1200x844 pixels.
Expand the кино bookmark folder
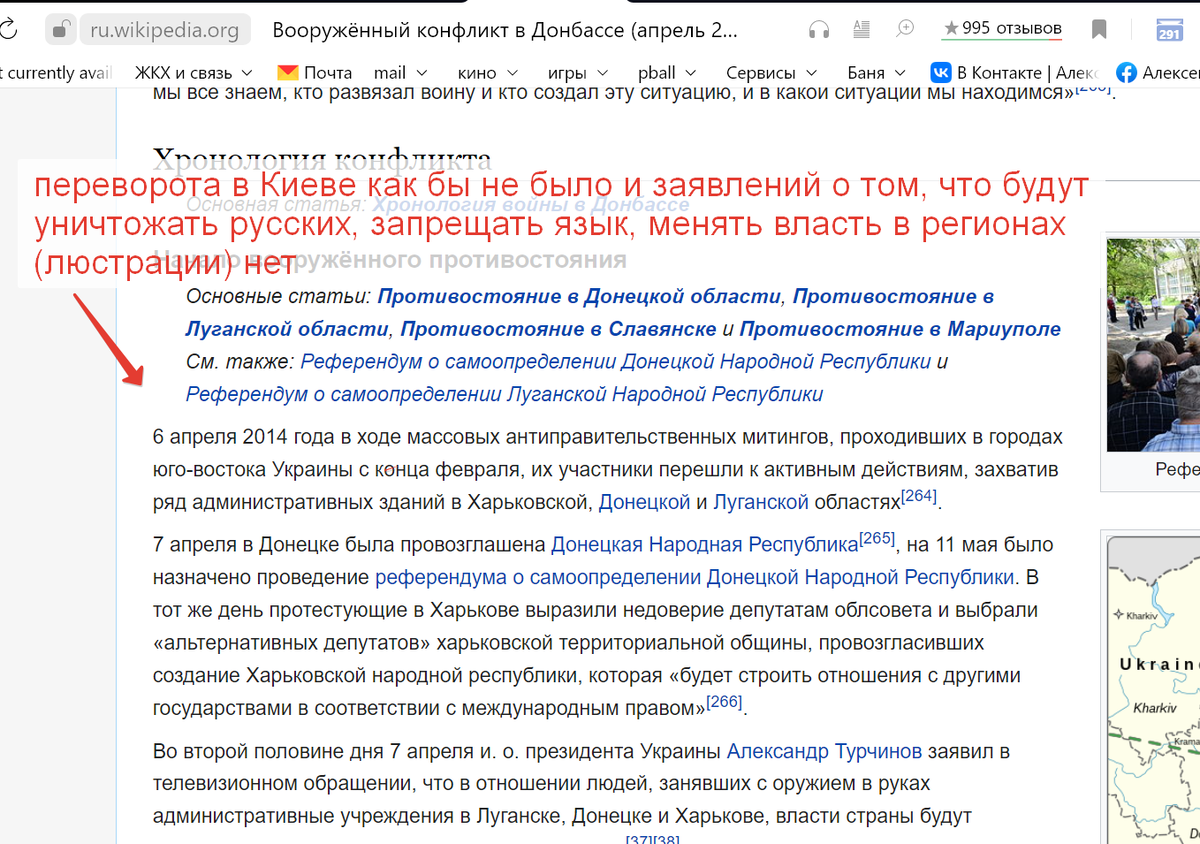click(x=488, y=72)
